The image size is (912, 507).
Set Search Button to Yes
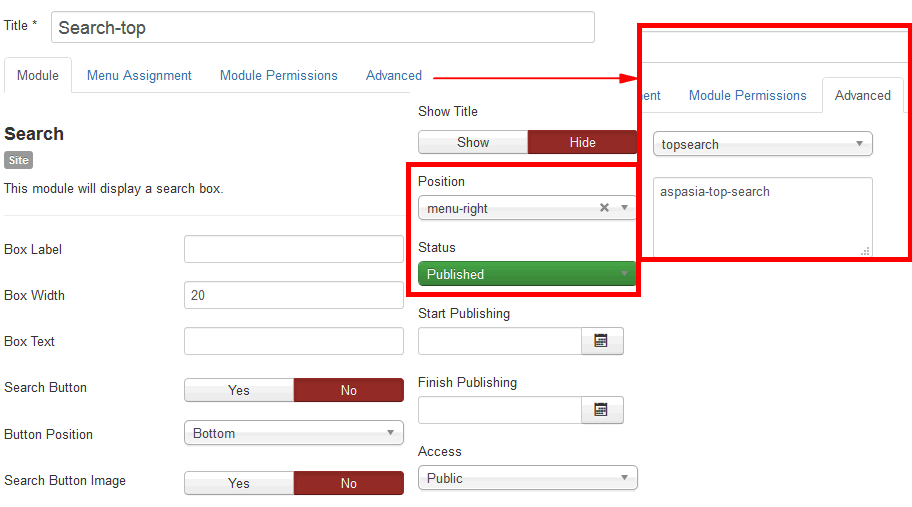[x=239, y=390]
